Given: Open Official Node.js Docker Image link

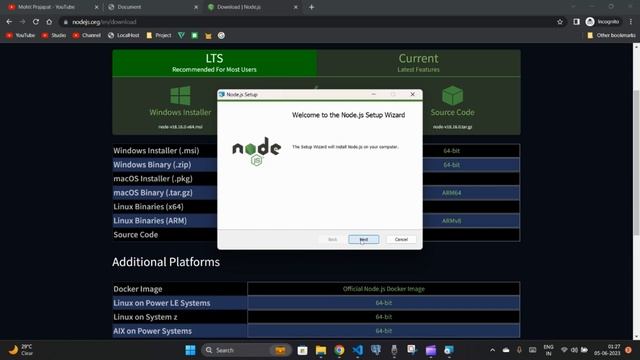Looking at the screenshot, I should pos(384,289).
